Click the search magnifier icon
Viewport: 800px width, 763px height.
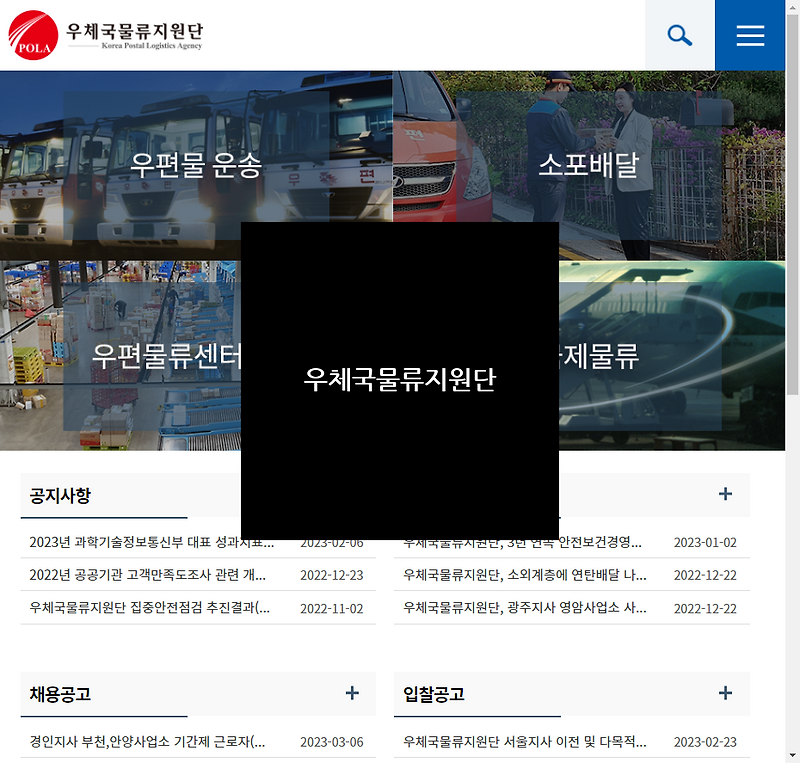coord(680,34)
